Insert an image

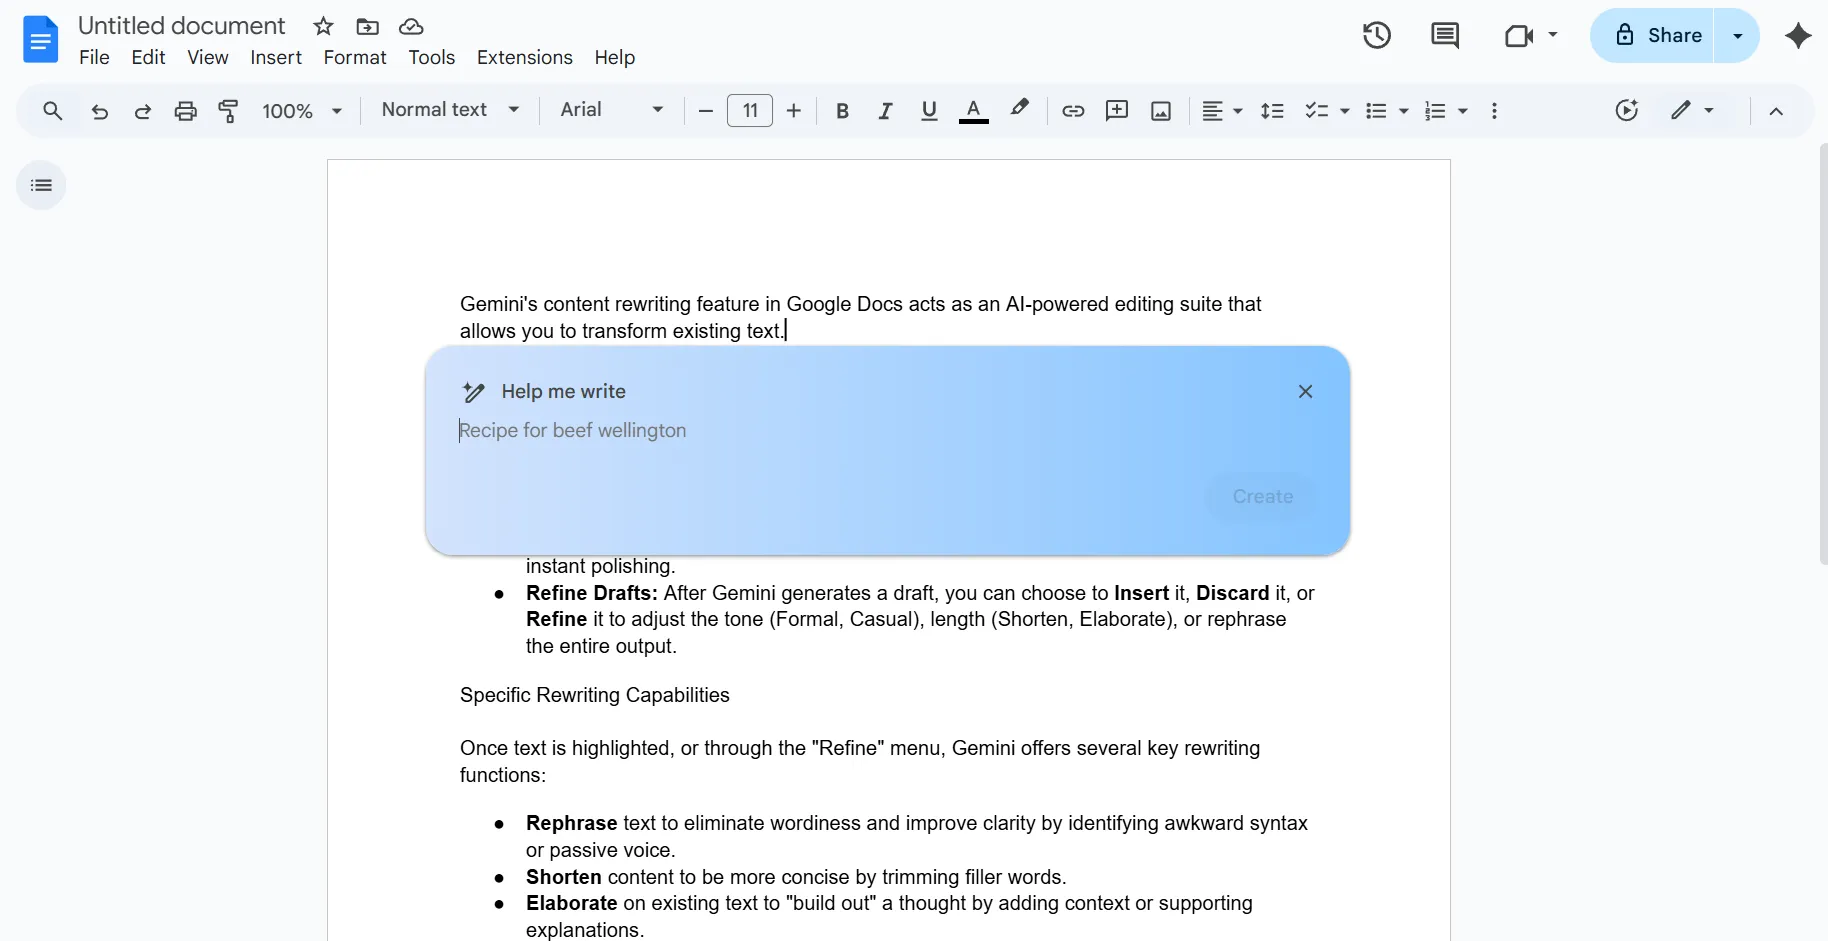tap(1161, 111)
